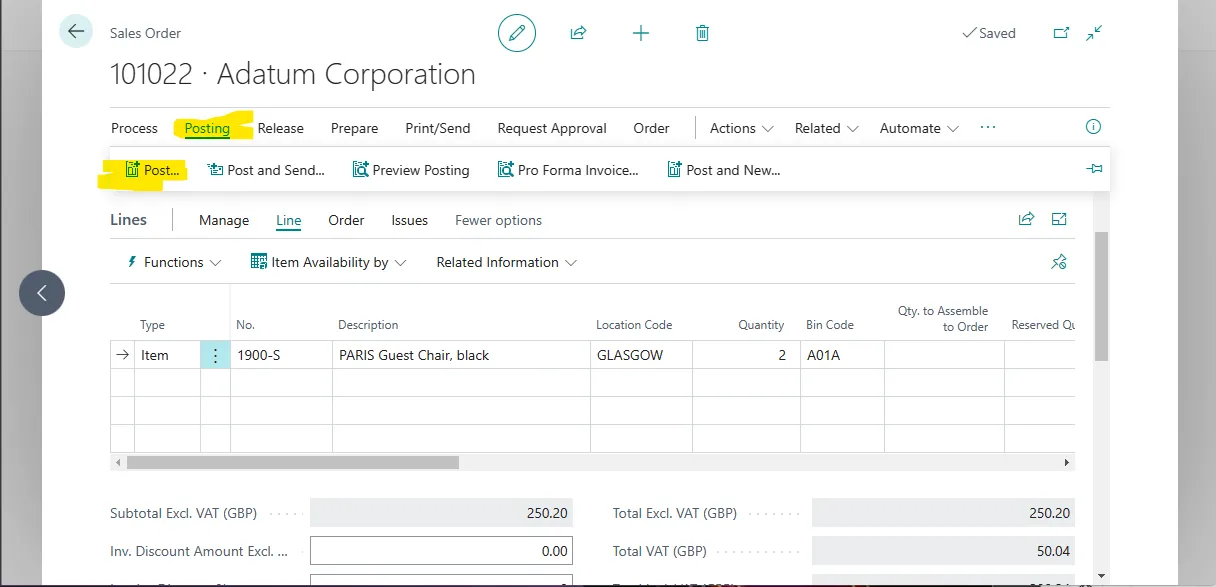Click the Description column header

[368, 325]
